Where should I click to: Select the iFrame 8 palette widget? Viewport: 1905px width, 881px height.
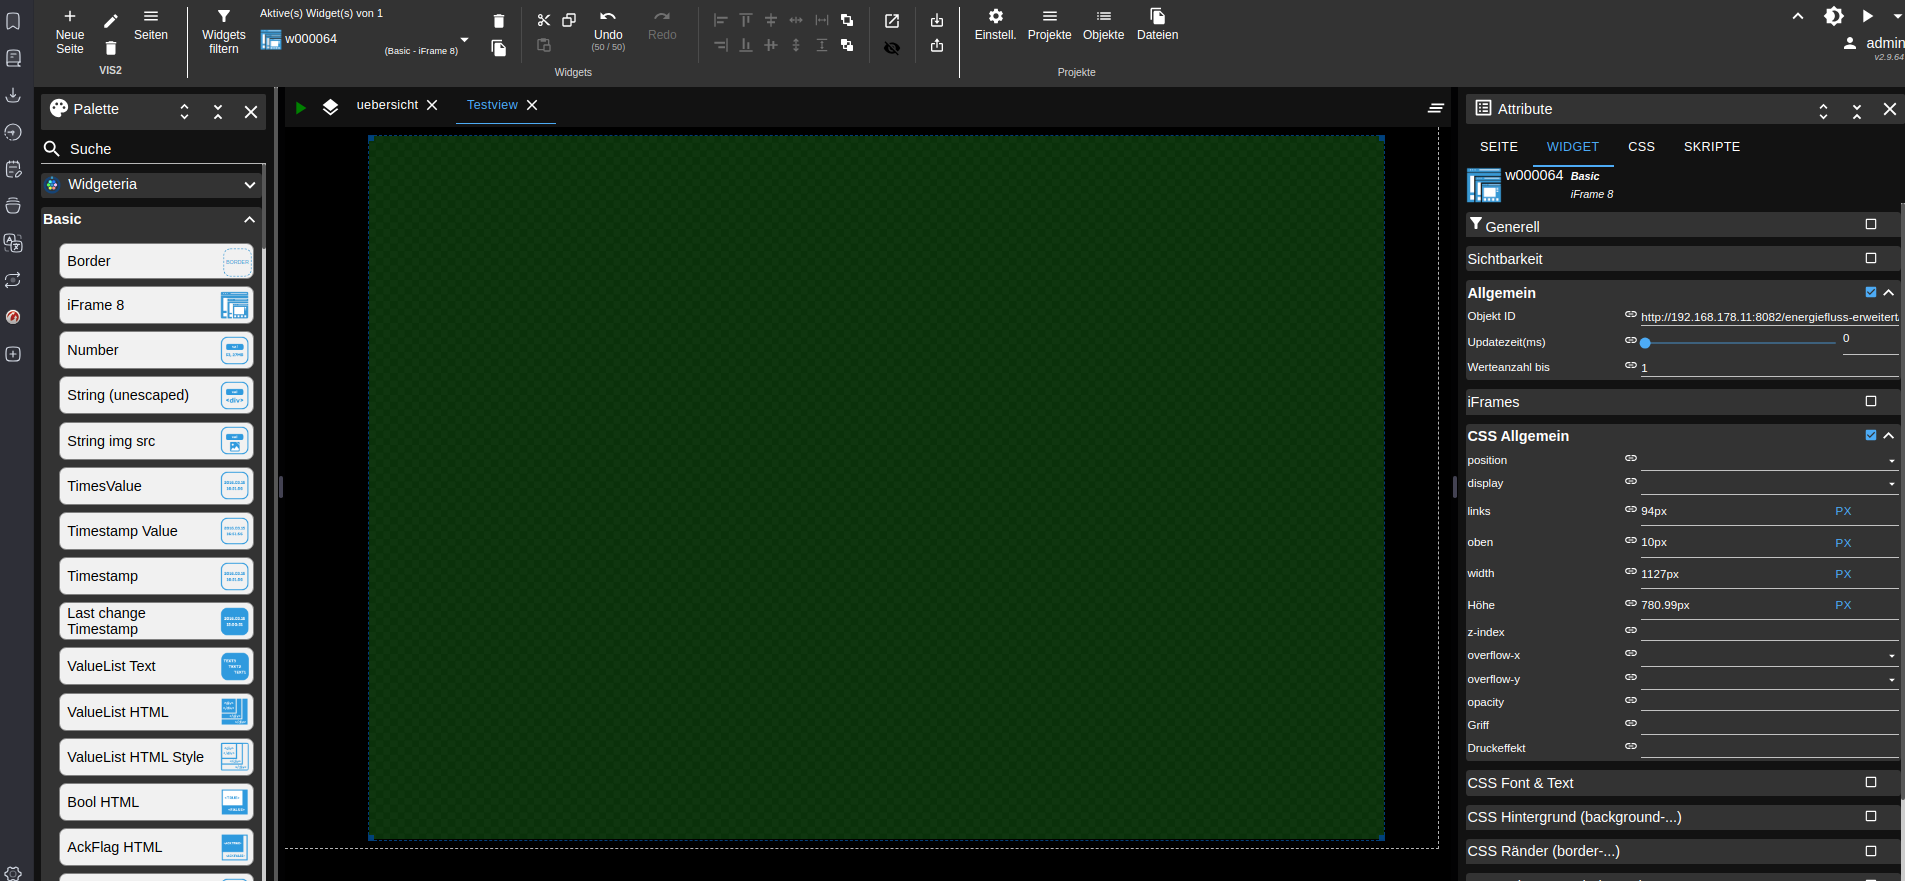tap(156, 305)
